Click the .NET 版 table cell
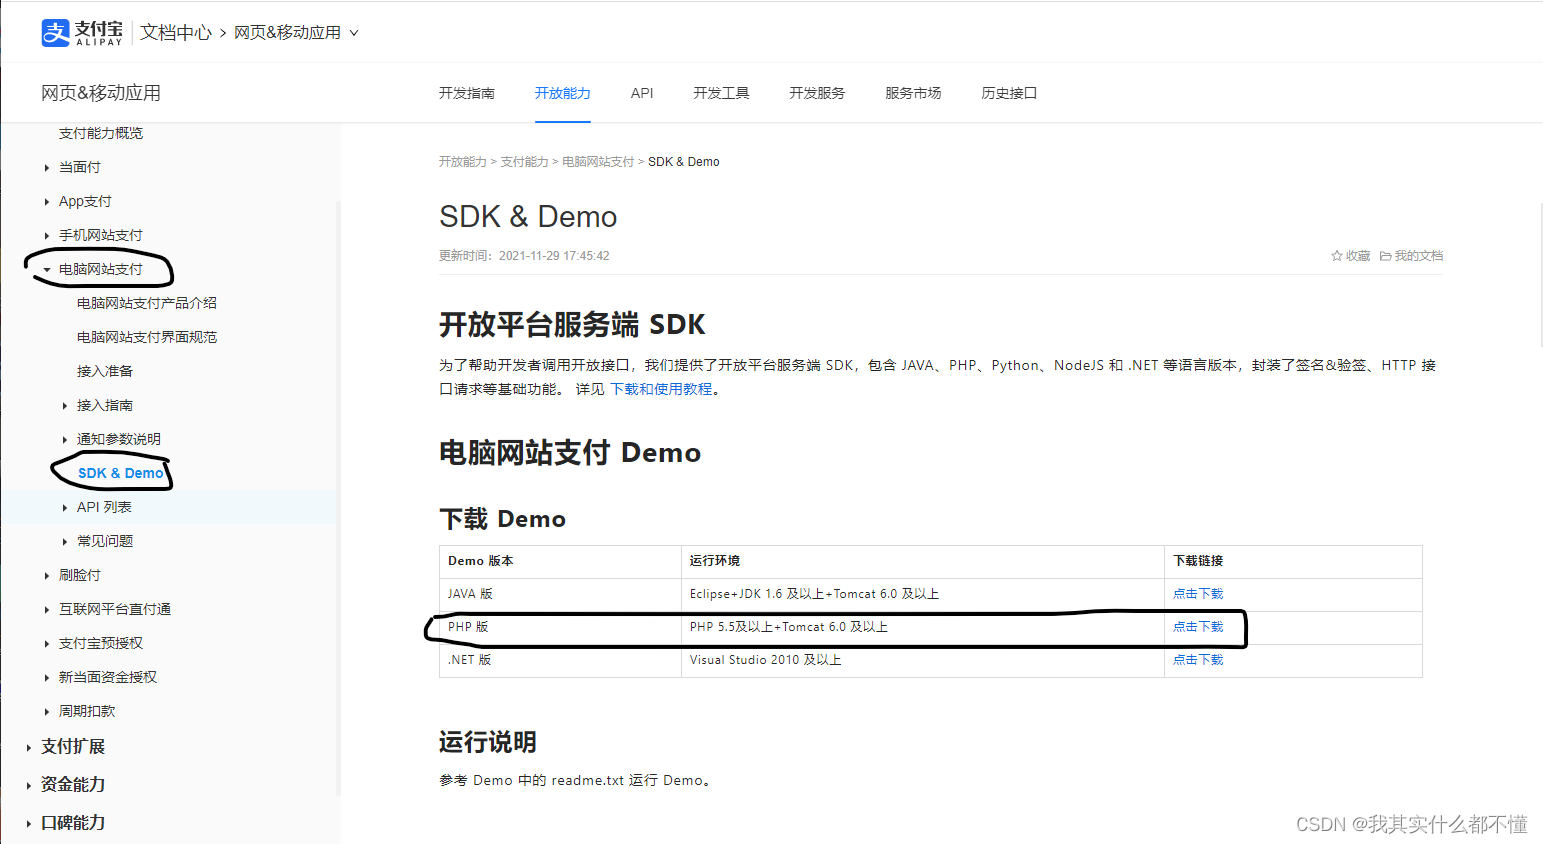Viewport: 1543px width, 844px height. (x=560, y=660)
